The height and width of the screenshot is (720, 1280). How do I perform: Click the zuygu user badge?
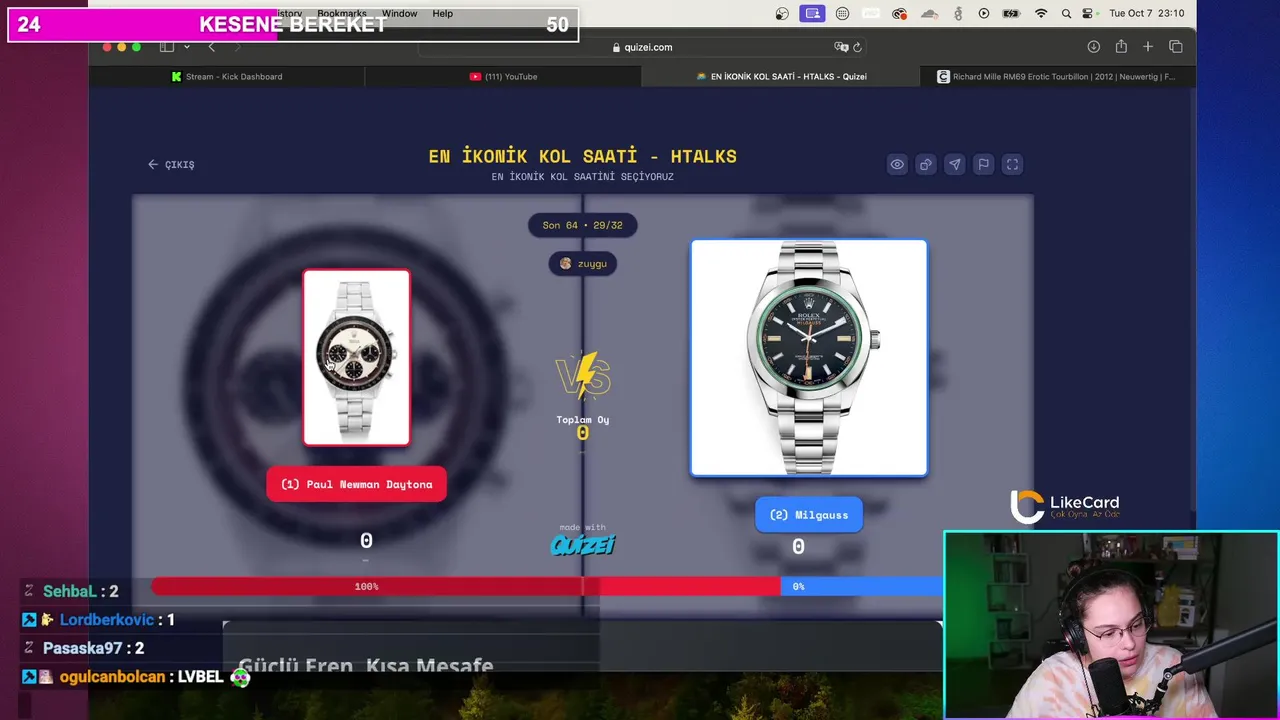pyautogui.click(x=583, y=264)
